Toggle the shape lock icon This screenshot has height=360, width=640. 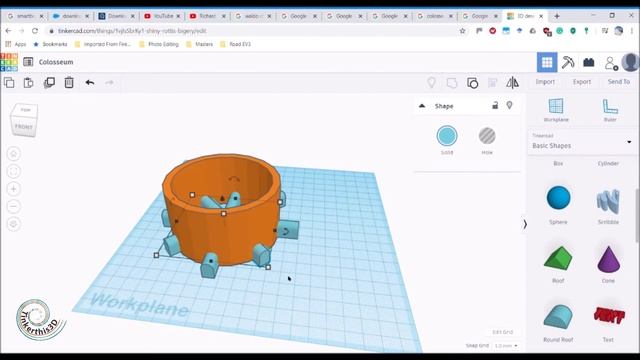pos(495,105)
